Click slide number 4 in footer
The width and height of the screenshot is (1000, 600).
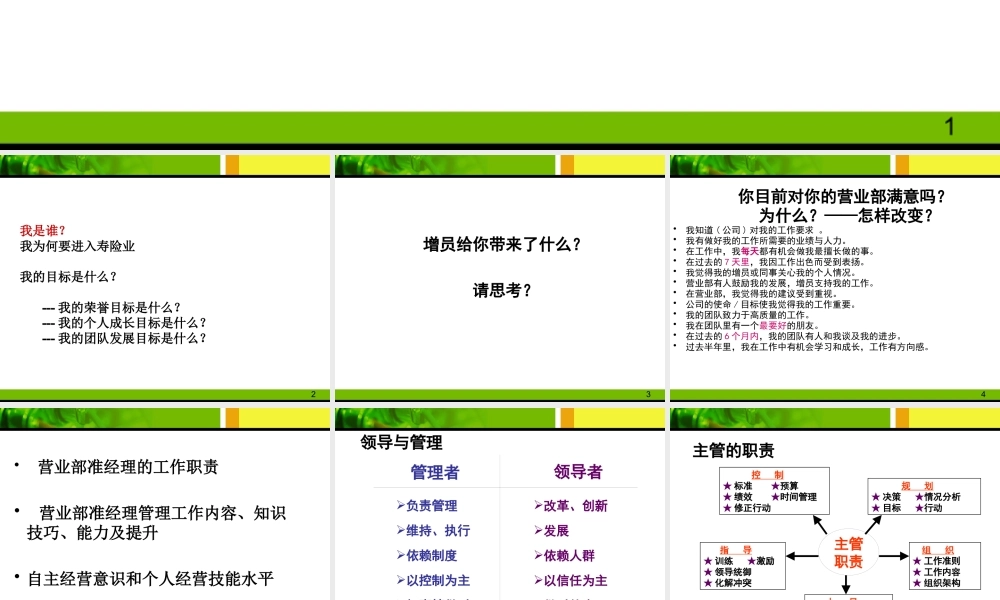coord(983,394)
